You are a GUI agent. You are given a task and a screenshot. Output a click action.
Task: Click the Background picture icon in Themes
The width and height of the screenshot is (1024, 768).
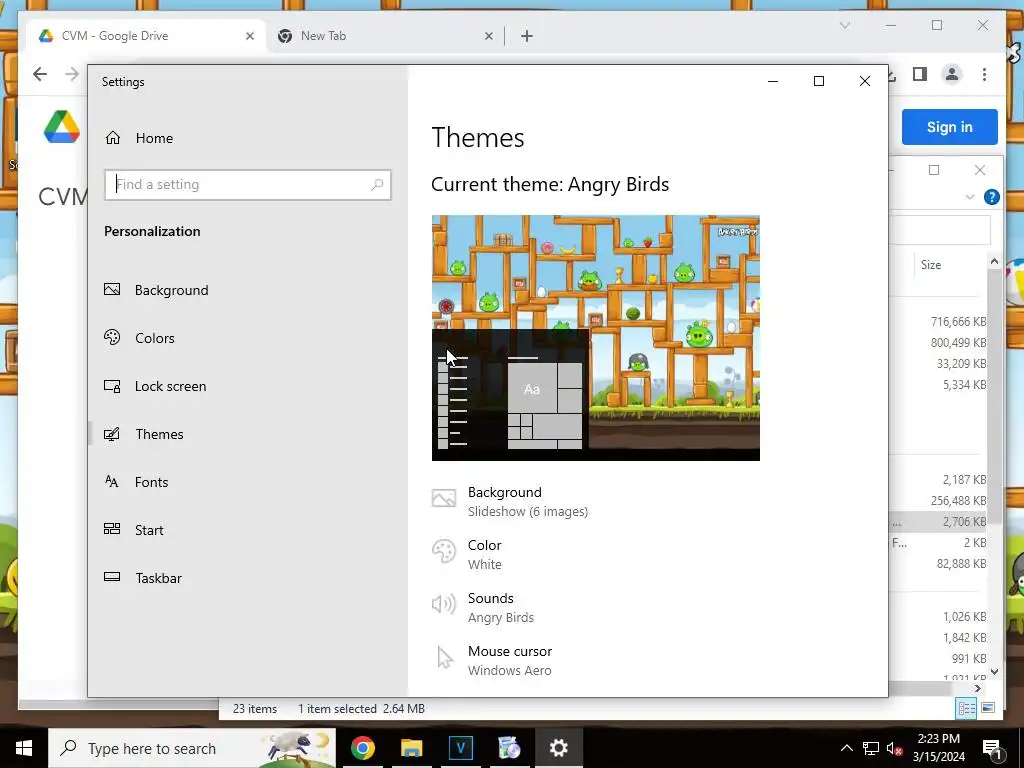(443, 498)
